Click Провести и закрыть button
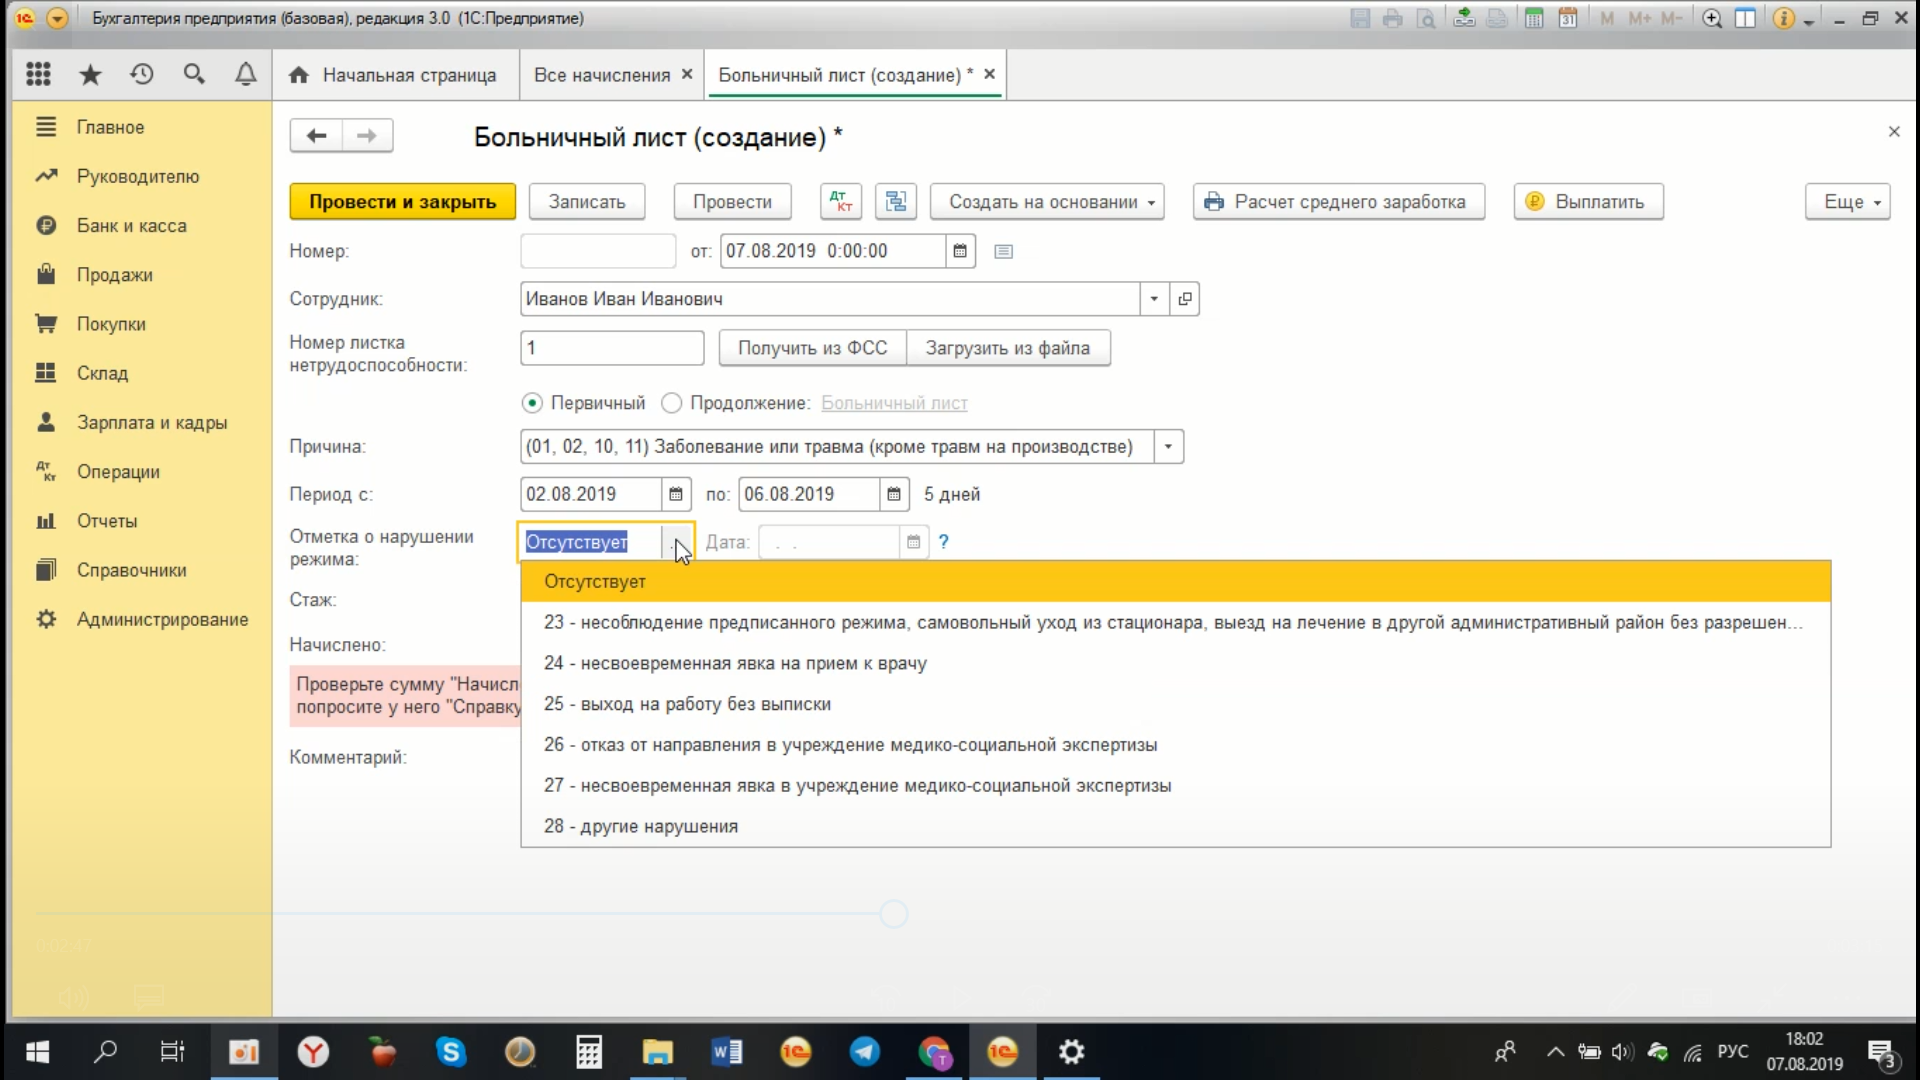 click(402, 202)
